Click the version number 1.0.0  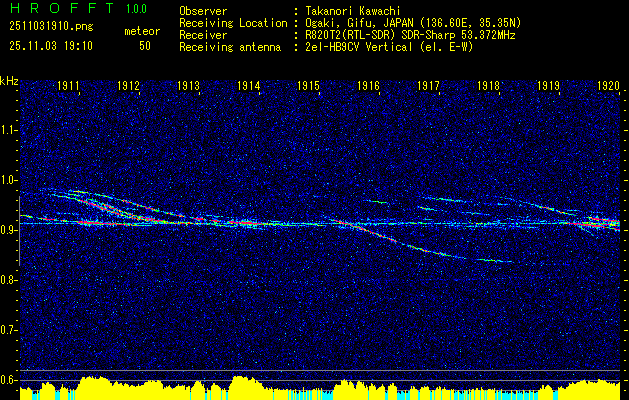(x=136, y=8)
